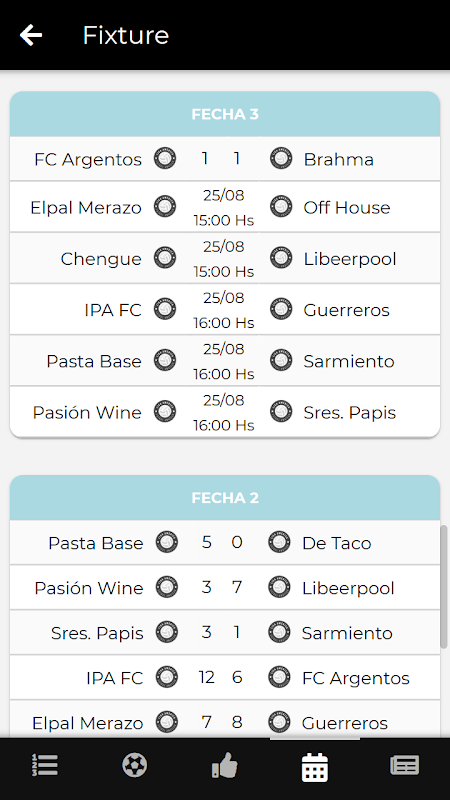The image size is (450, 800).
Task: Click Off House team badge
Action: tap(281, 207)
